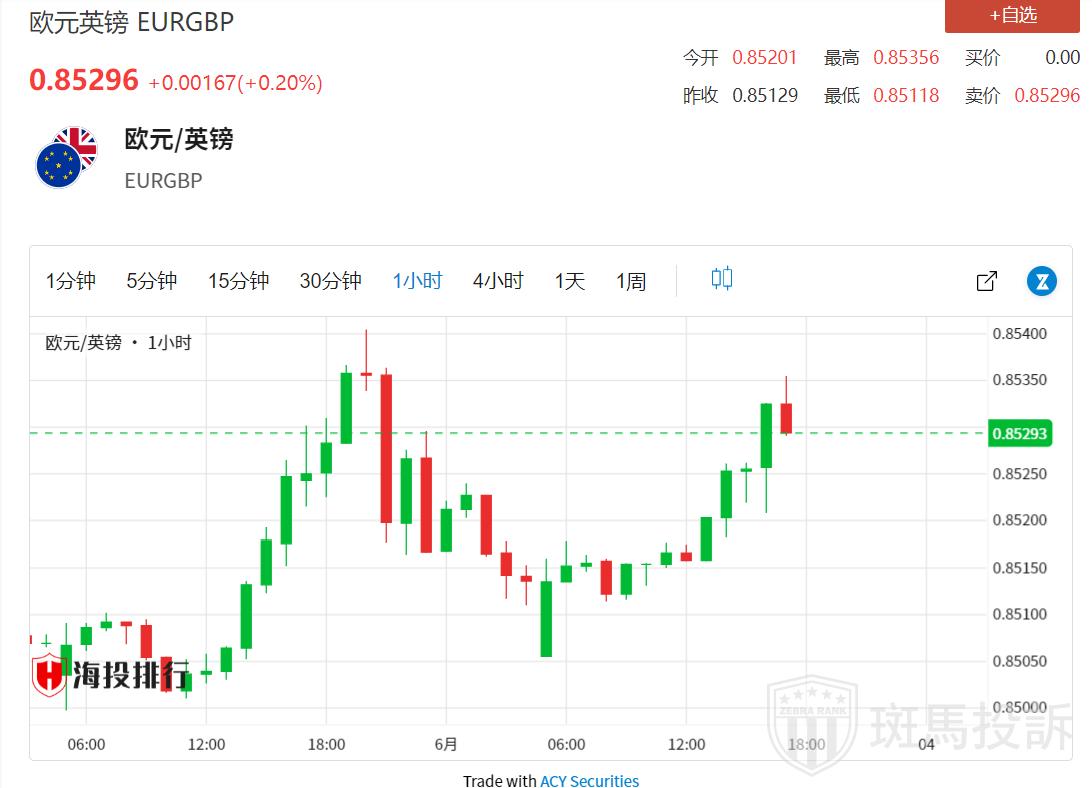
Task: Click the blue hourglass timezone icon
Action: 1042,281
